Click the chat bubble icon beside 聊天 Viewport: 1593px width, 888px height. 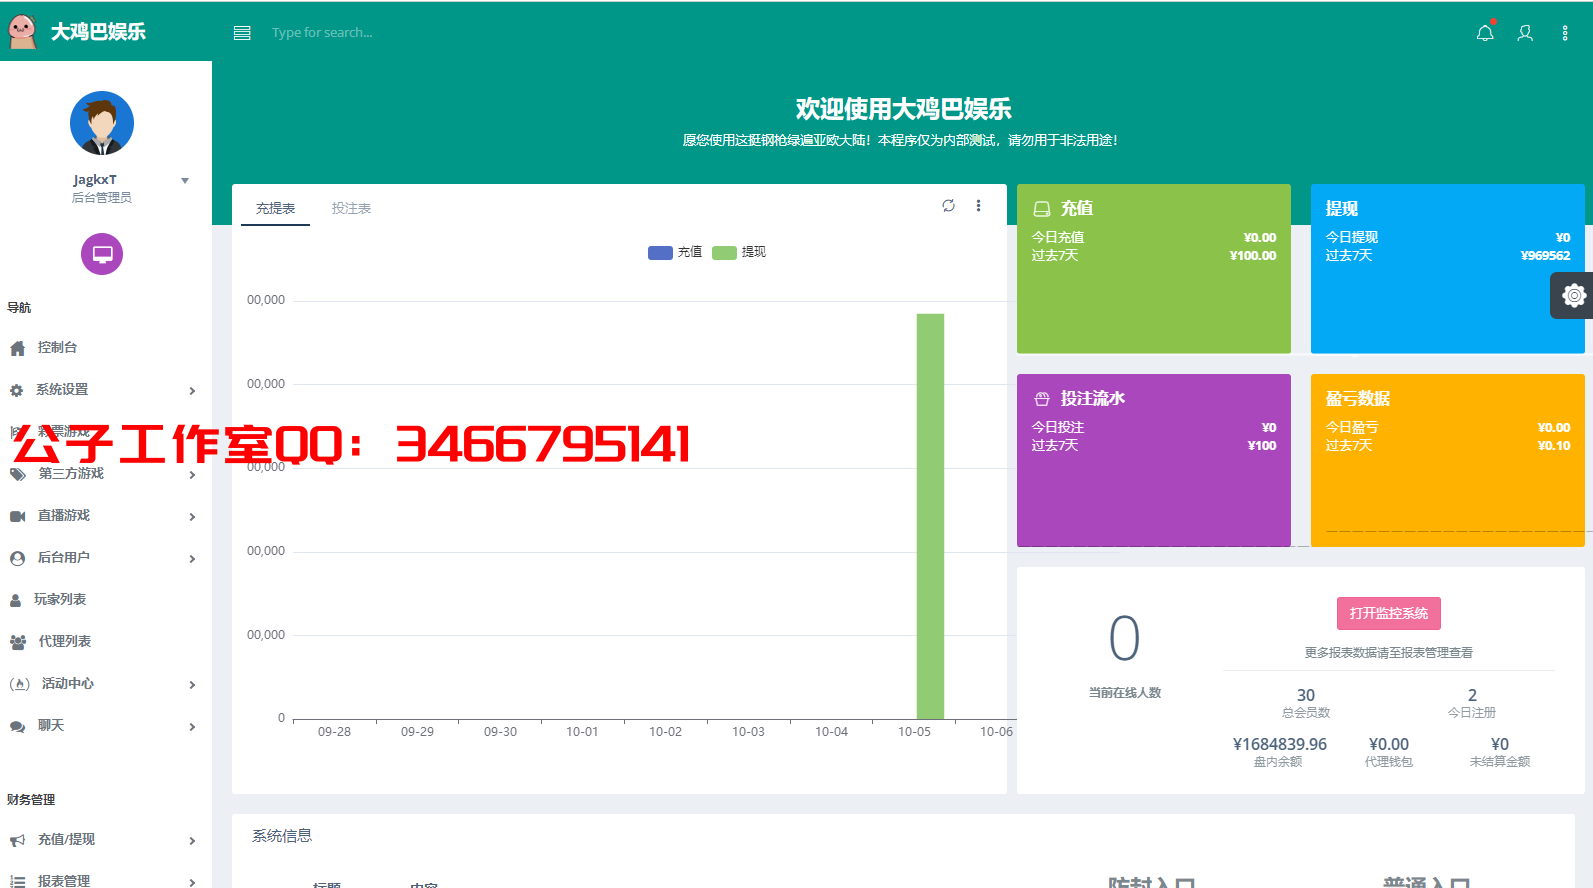point(17,726)
